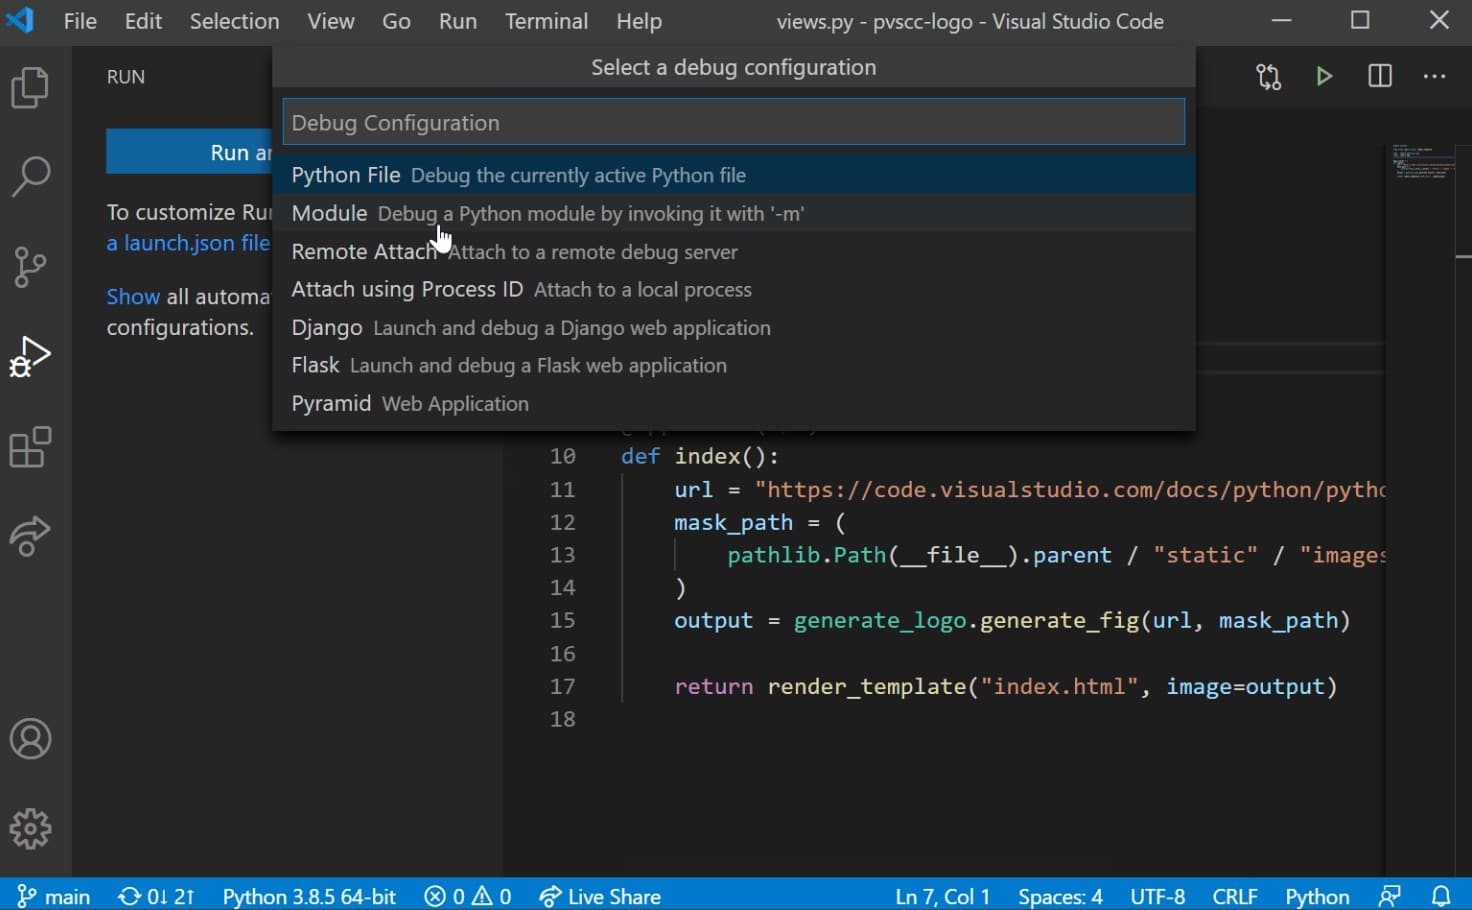Open the editor More Actions ellipsis
This screenshot has height=910, width=1472.
[x=1435, y=77]
